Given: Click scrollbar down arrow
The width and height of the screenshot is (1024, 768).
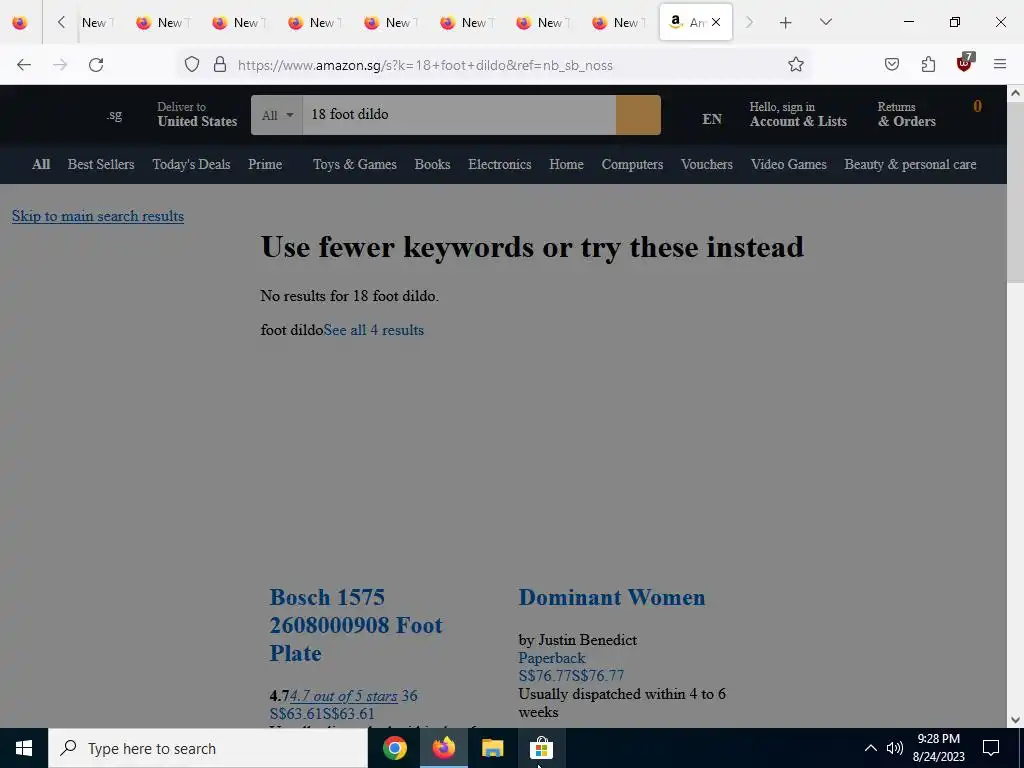Looking at the screenshot, I should click(1016, 720).
